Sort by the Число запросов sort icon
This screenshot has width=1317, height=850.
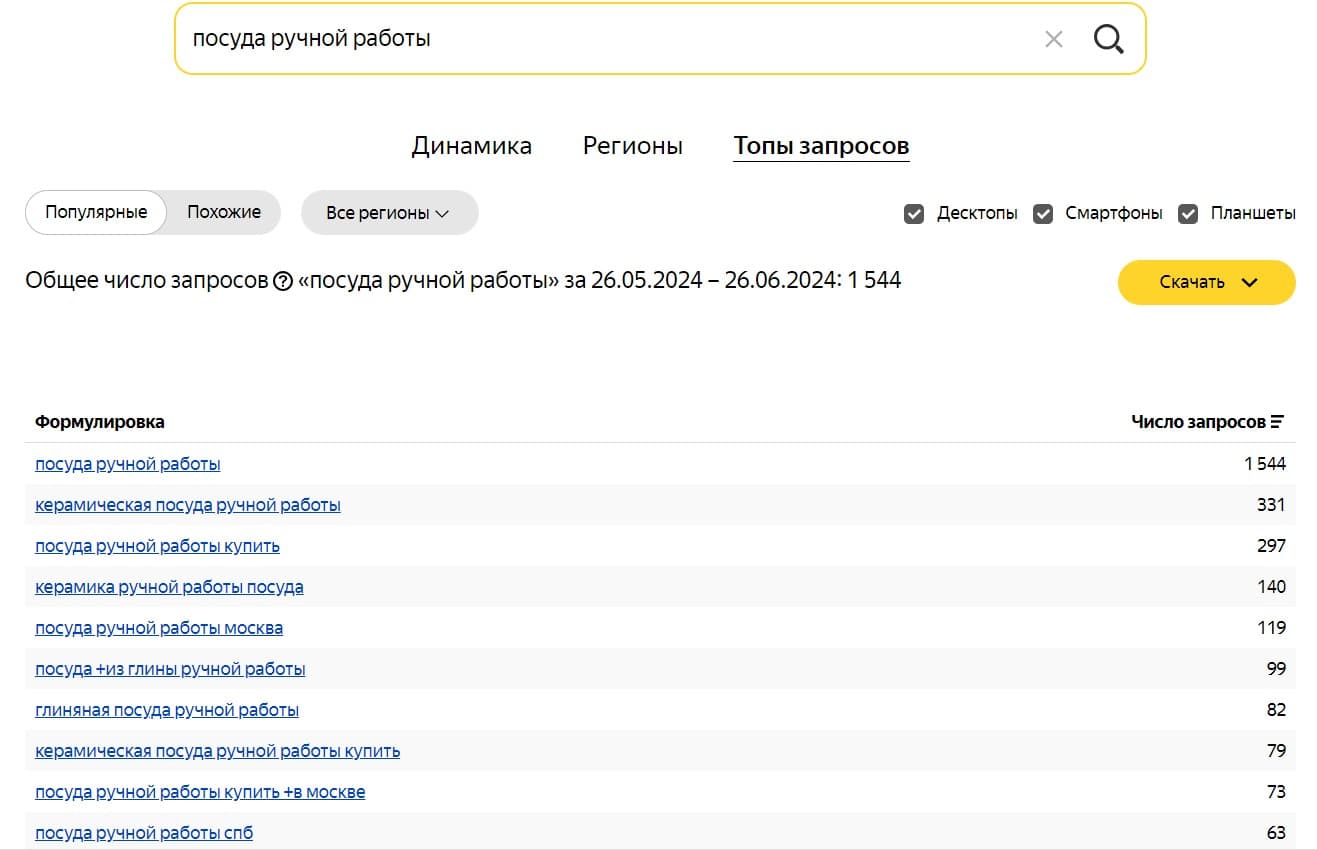click(1277, 422)
